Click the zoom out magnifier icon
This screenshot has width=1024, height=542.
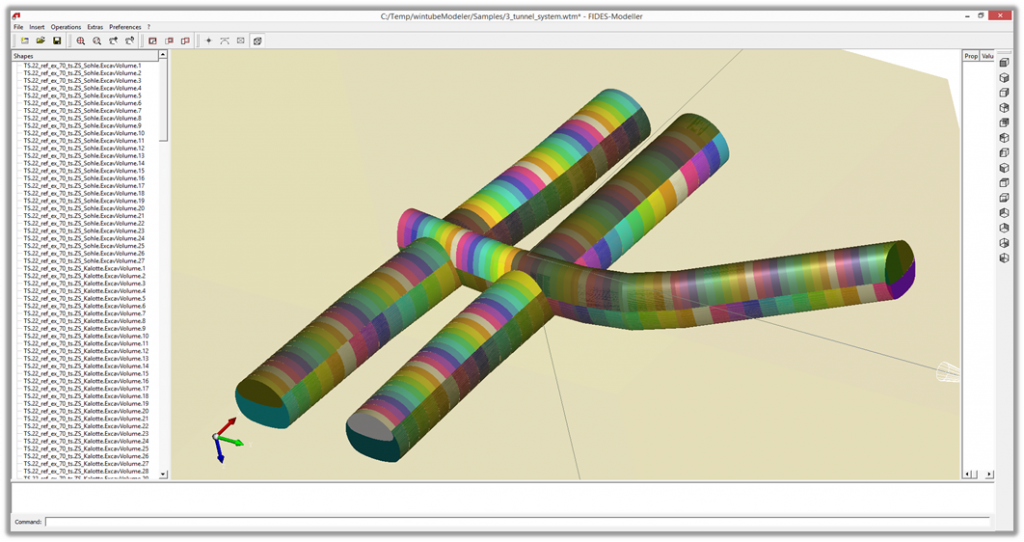tap(97, 41)
